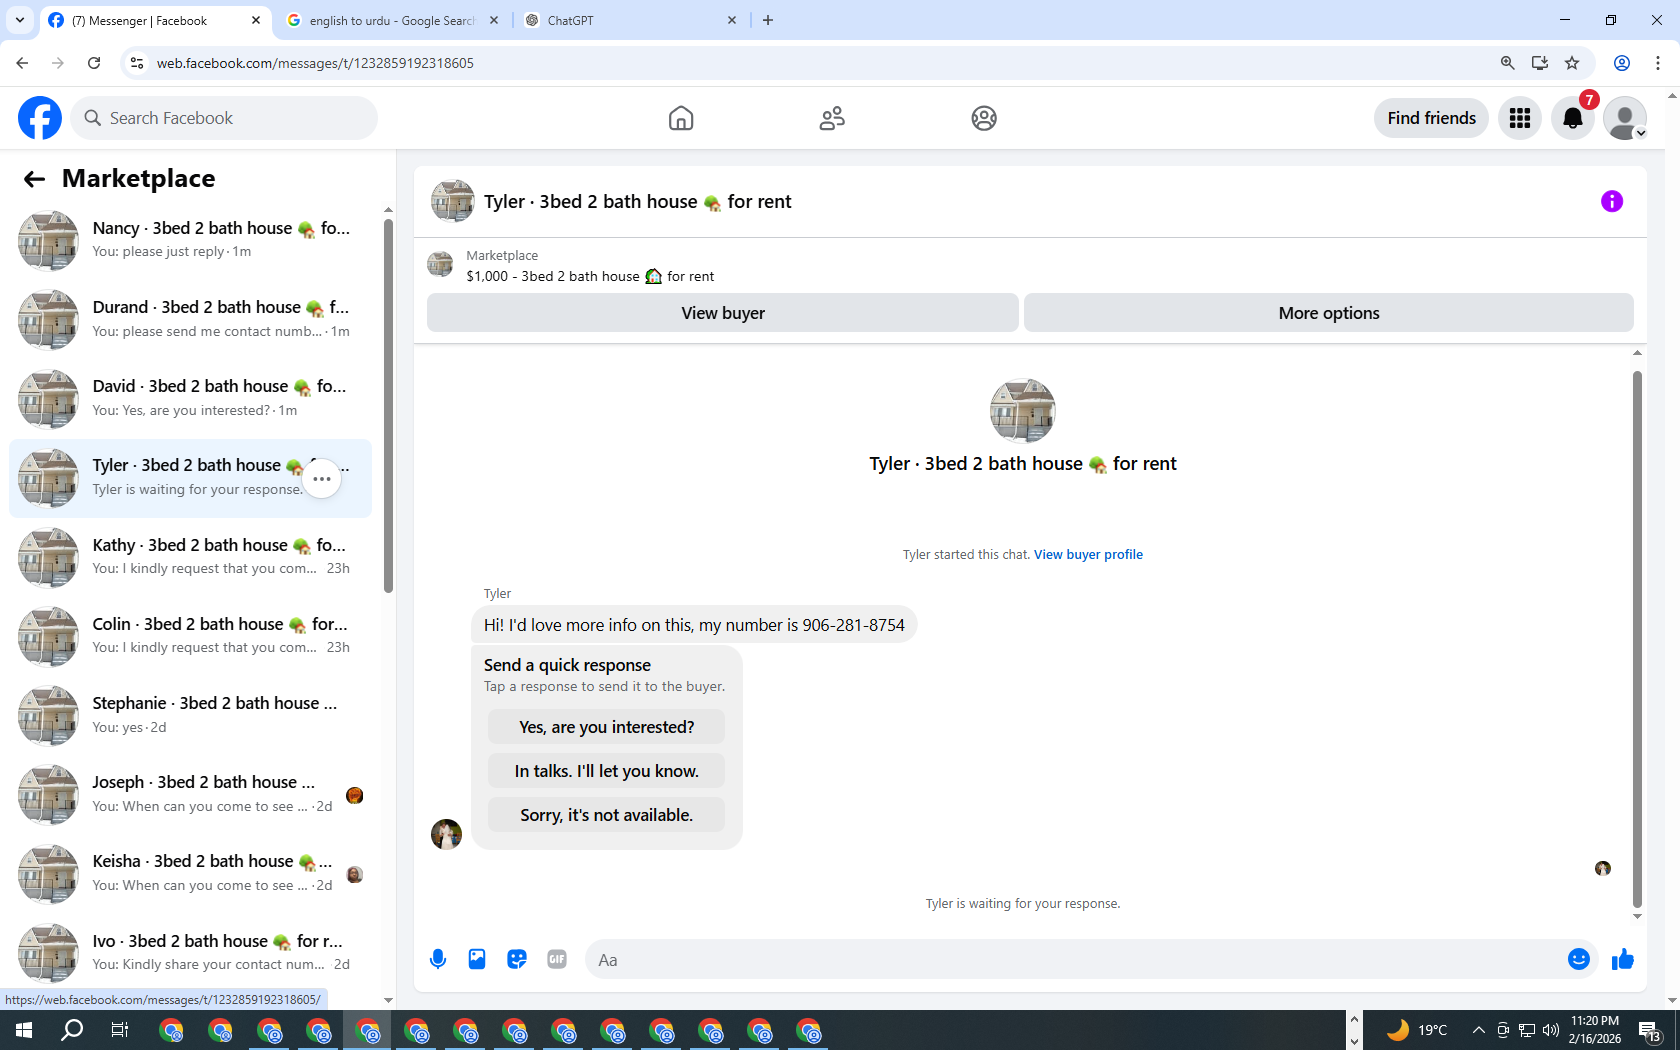Choose a sticker with the sticker icon
Screen dimensions: 1680x1050
pos(517,960)
